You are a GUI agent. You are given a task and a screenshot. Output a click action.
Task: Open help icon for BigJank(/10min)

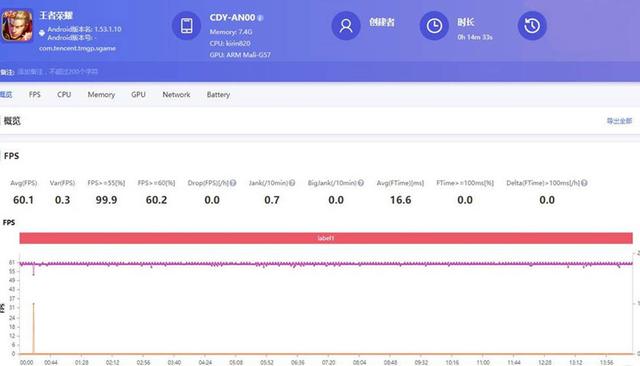[x=361, y=183]
